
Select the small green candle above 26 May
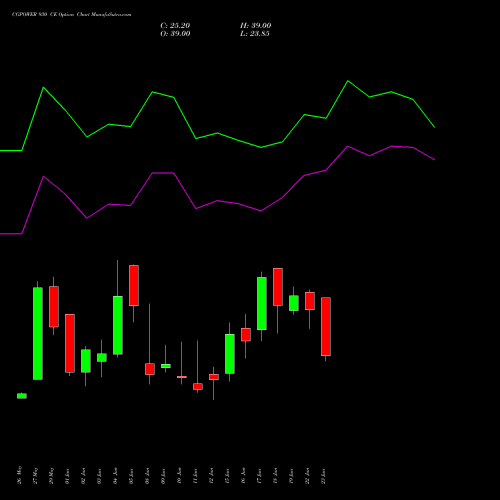[22, 396]
